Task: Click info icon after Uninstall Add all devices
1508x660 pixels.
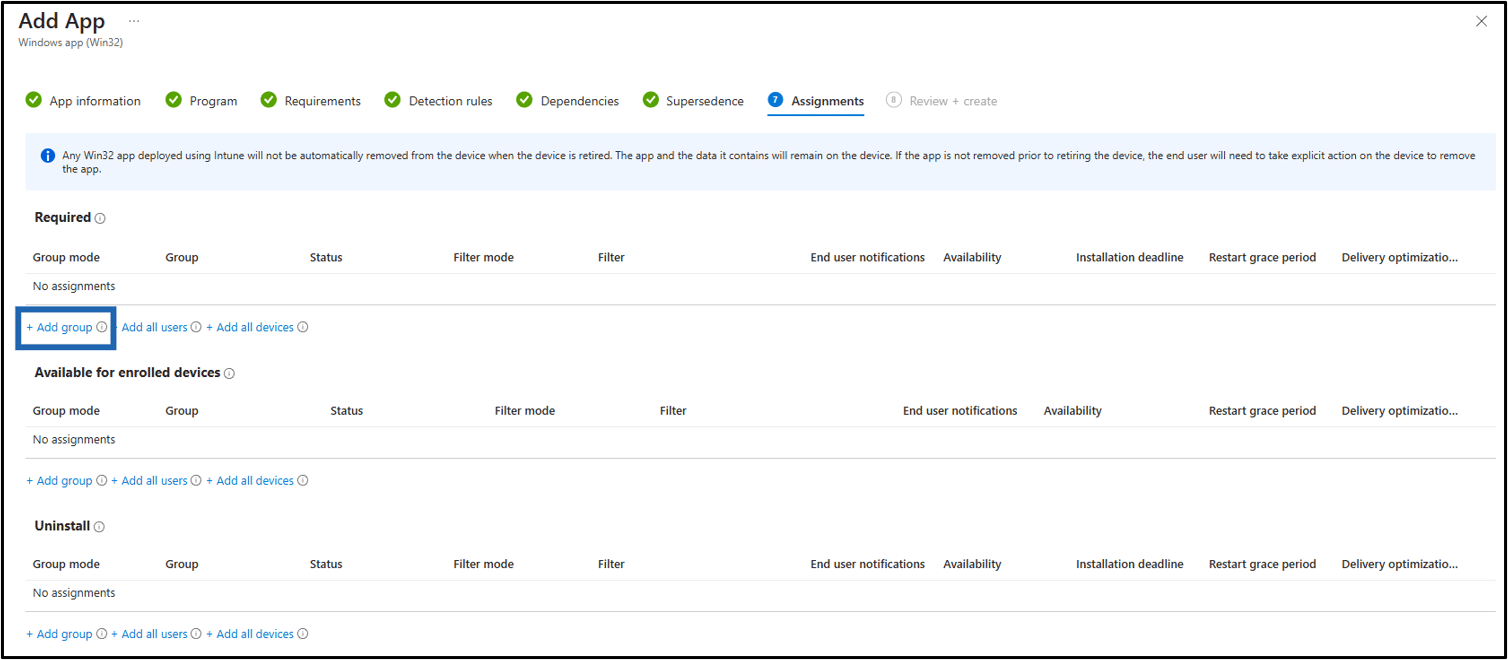Action: pos(302,634)
